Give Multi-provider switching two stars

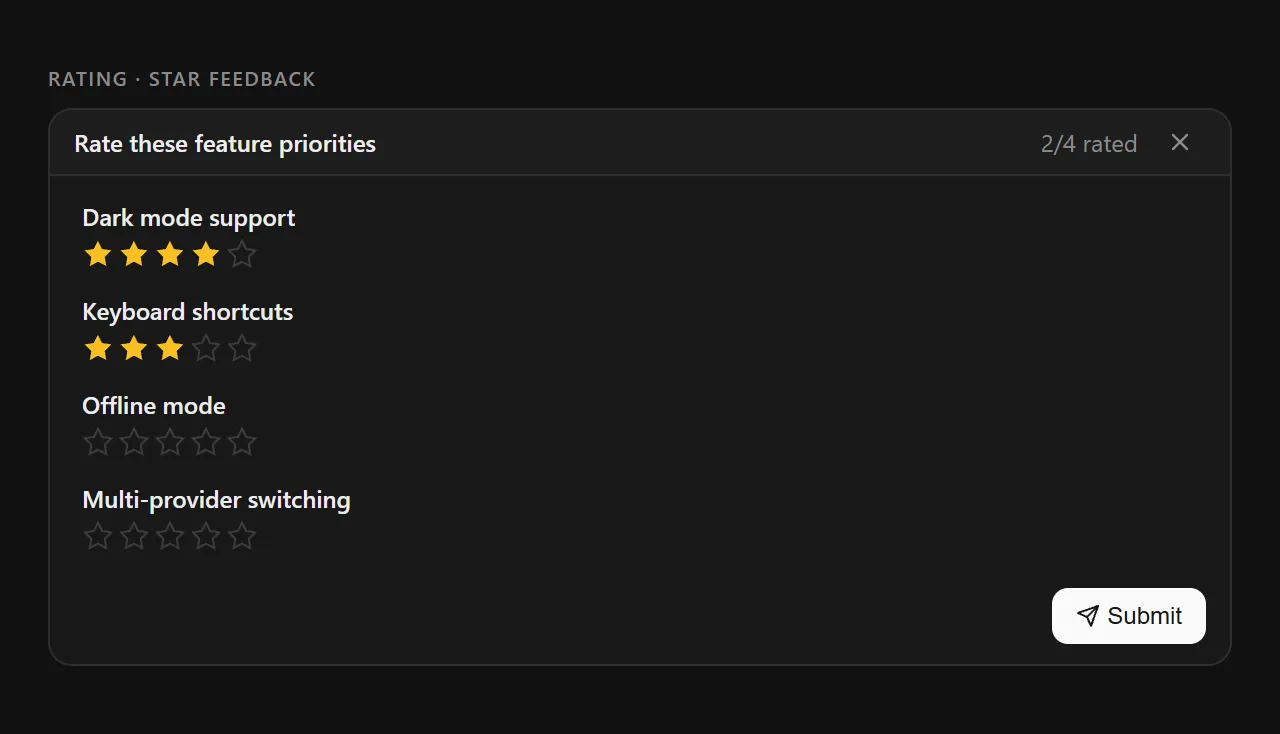pos(134,537)
